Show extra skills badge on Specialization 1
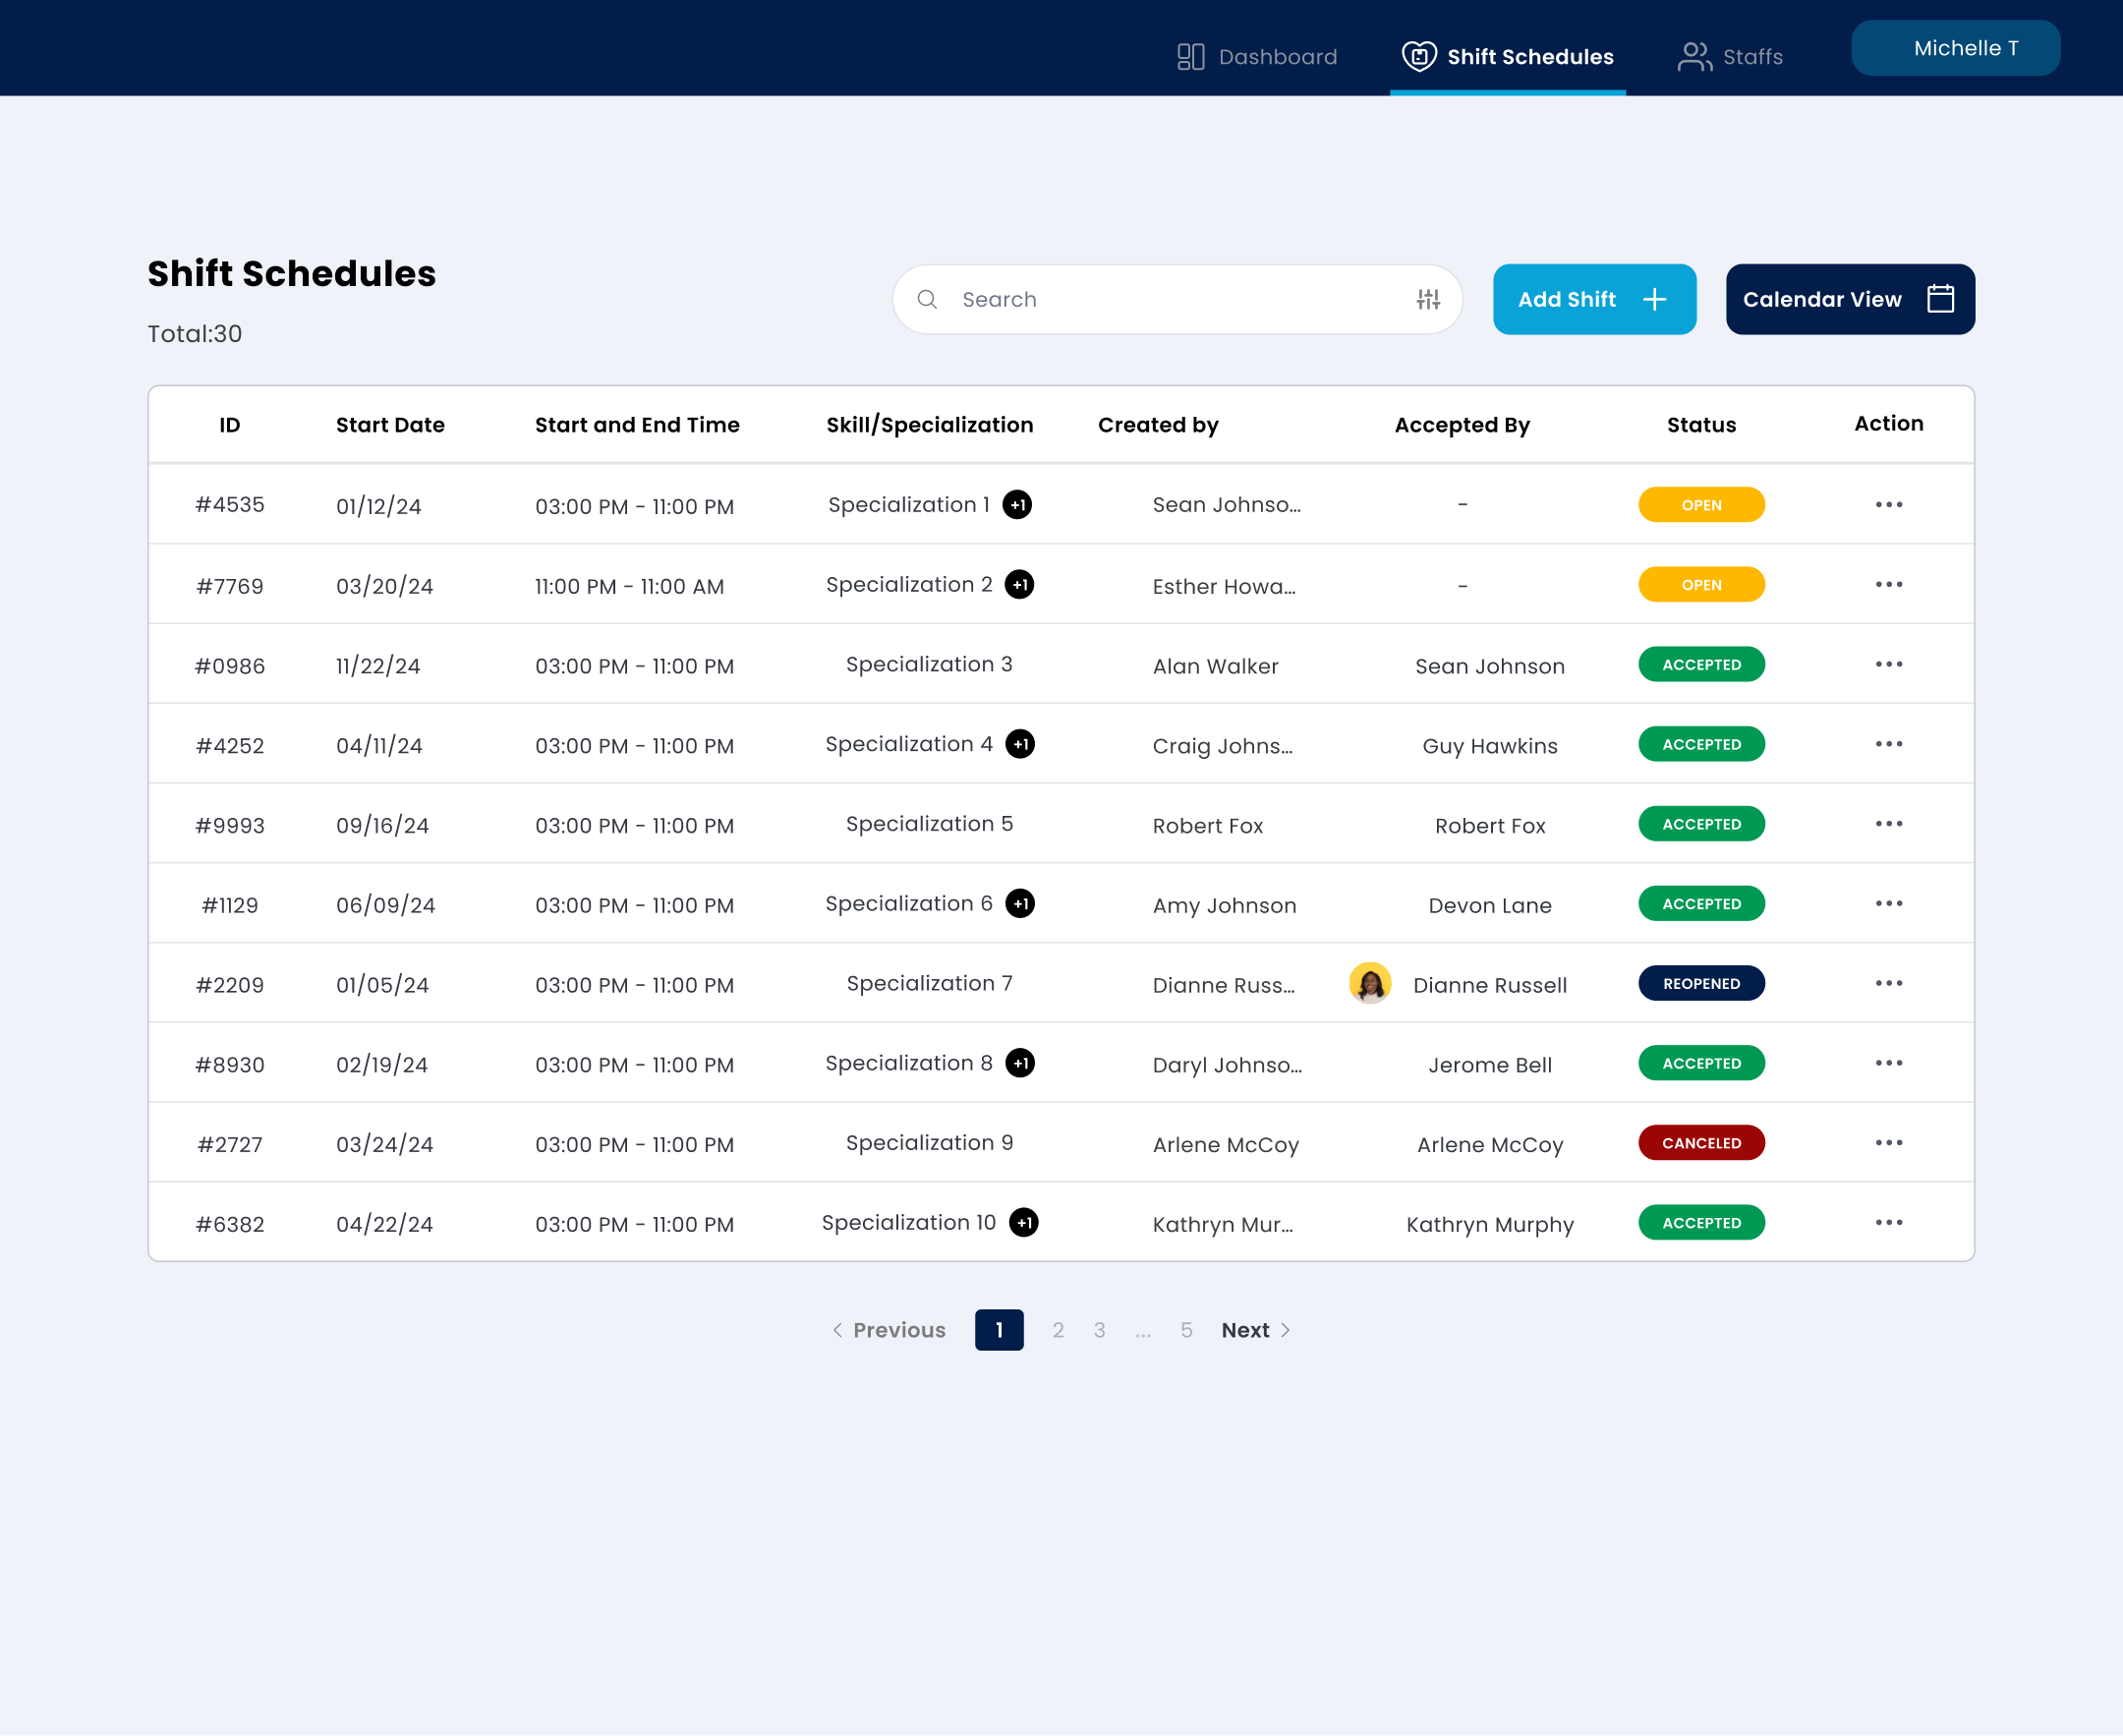Image resolution: width=2123 pixels, height=1736 pixels. [x=1017, y=505]
